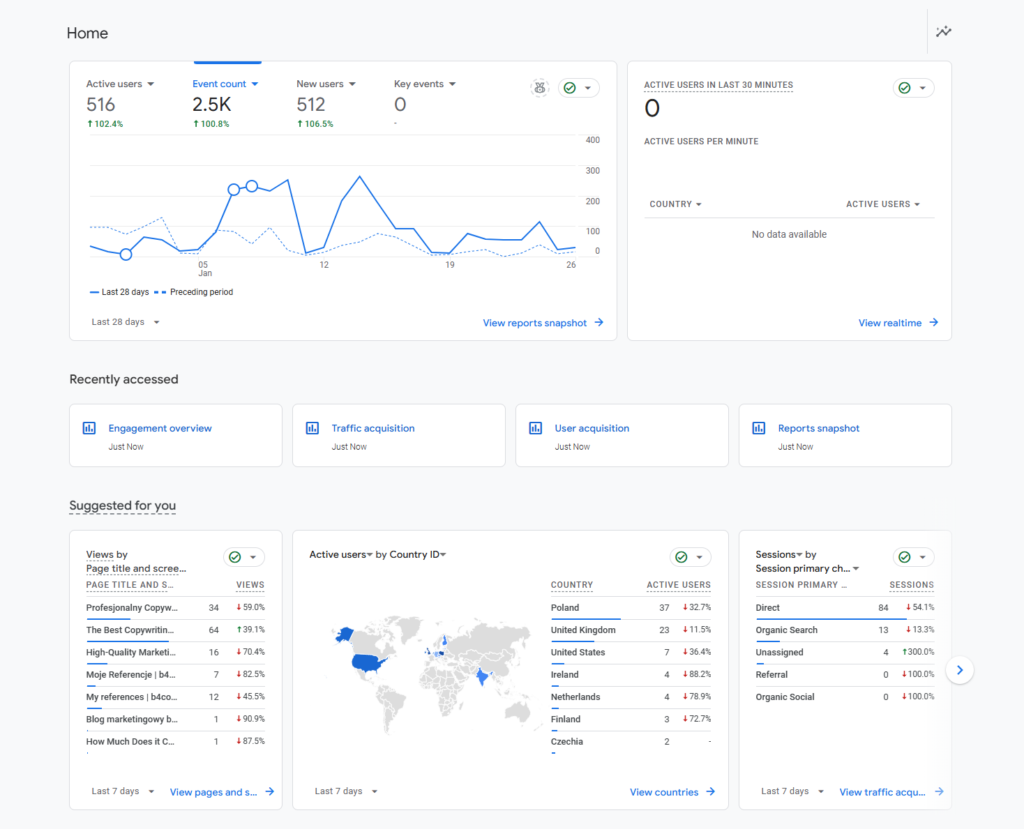1024x829 pixels.
Task: Select the New users metric tab
Action: pyautogui.click(x=325, y=84)
